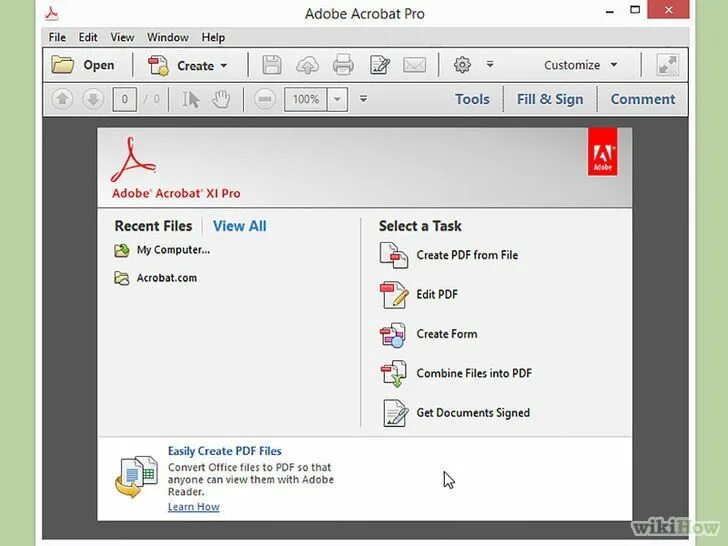728x546 pixels.
Task: Click Get Documents Signed text
Action: 473,413
